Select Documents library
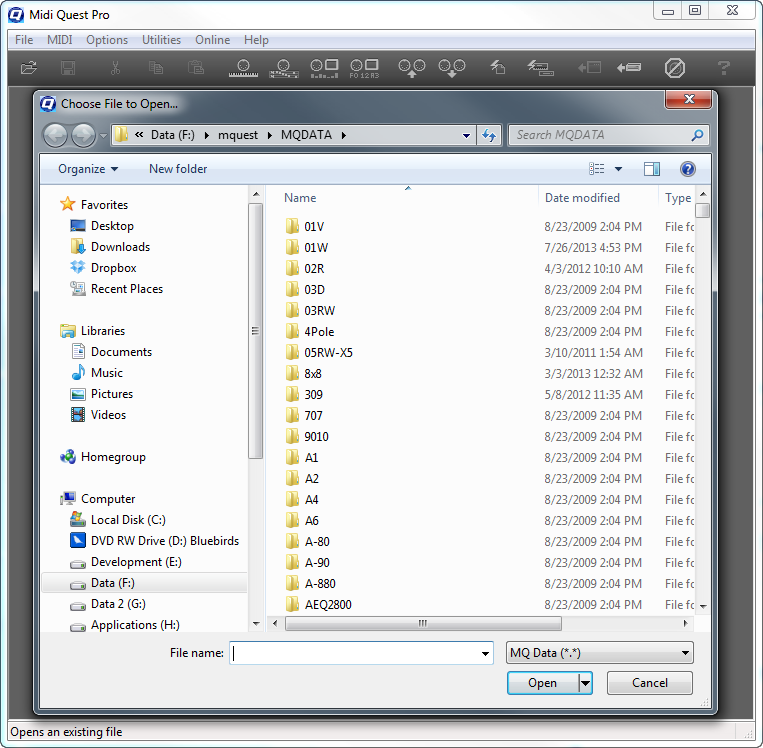Image resolution: width=763 pixels, height=748 pixels. point(111,351)
